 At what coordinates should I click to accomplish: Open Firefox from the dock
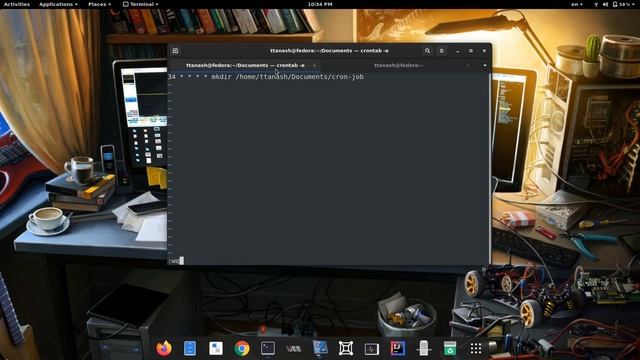[x=164, y=348]
